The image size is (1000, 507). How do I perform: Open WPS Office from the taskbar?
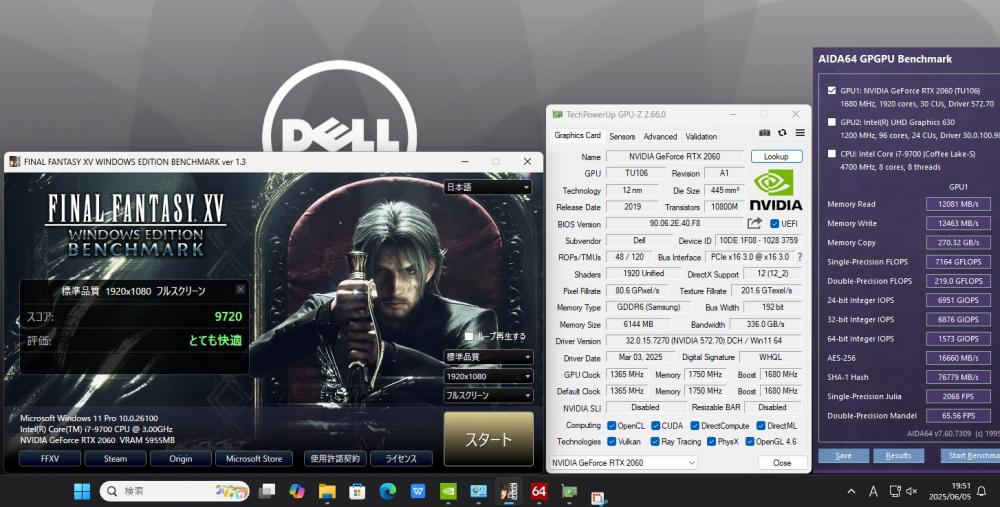418,491
